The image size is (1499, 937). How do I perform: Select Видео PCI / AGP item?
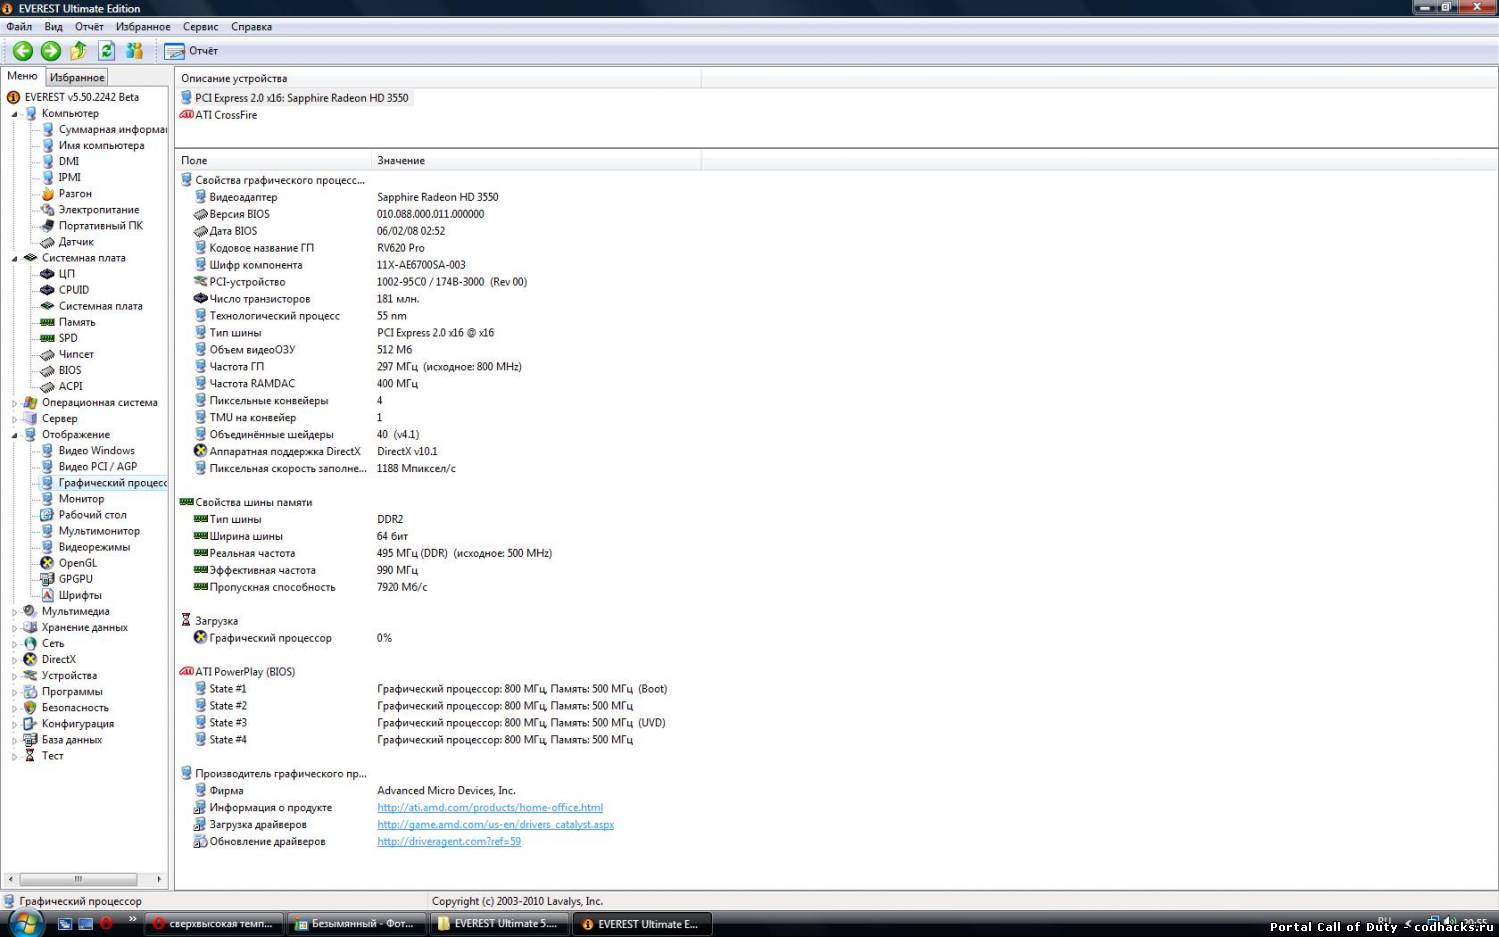(x=97, y=467)
